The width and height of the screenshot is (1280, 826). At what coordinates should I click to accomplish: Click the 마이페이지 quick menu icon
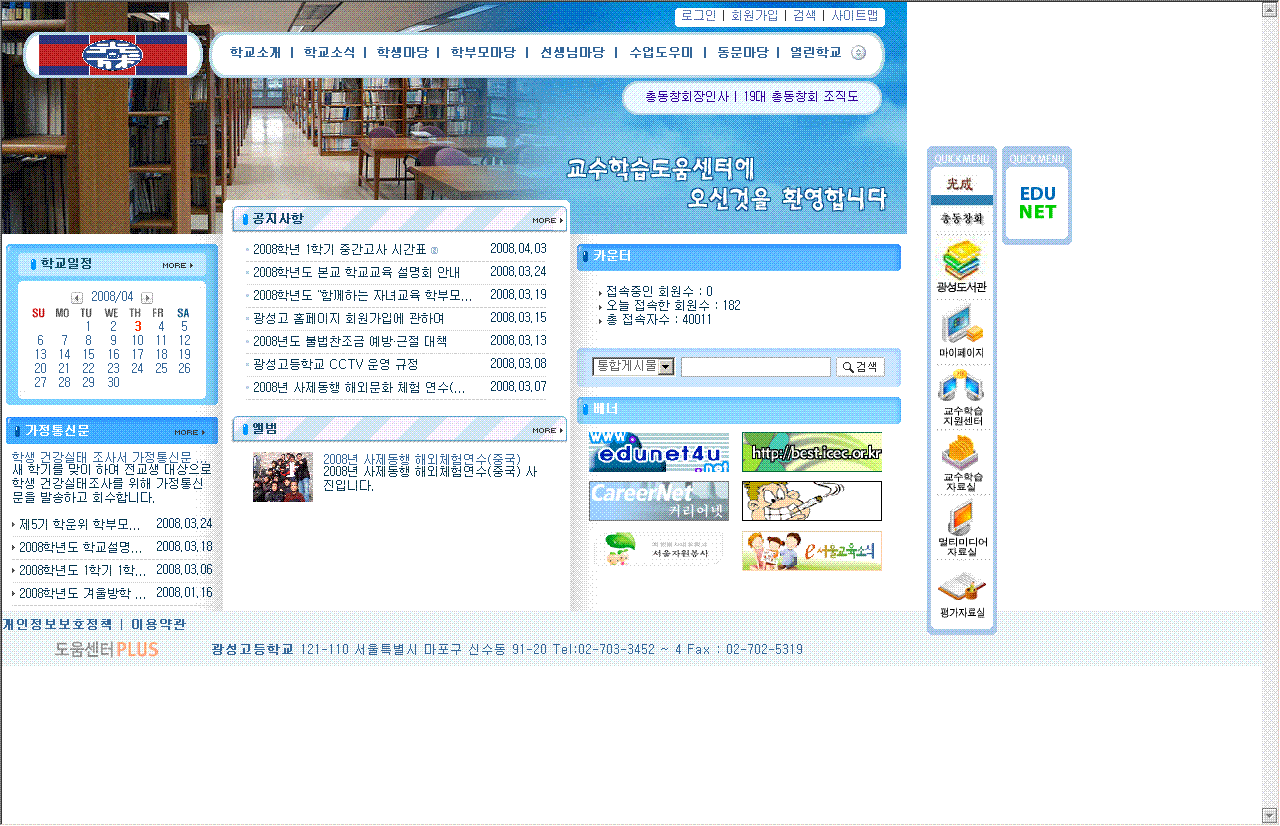coord(961,327)
